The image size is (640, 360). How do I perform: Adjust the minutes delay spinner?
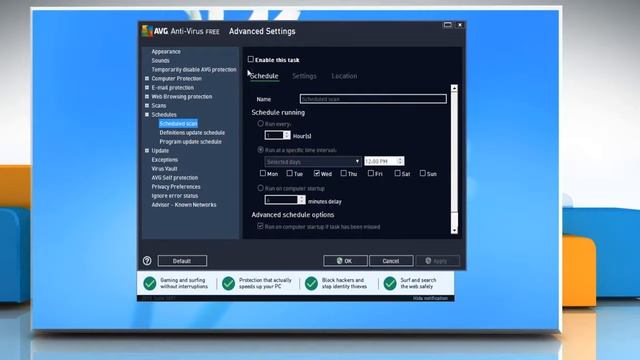point(301,200)
